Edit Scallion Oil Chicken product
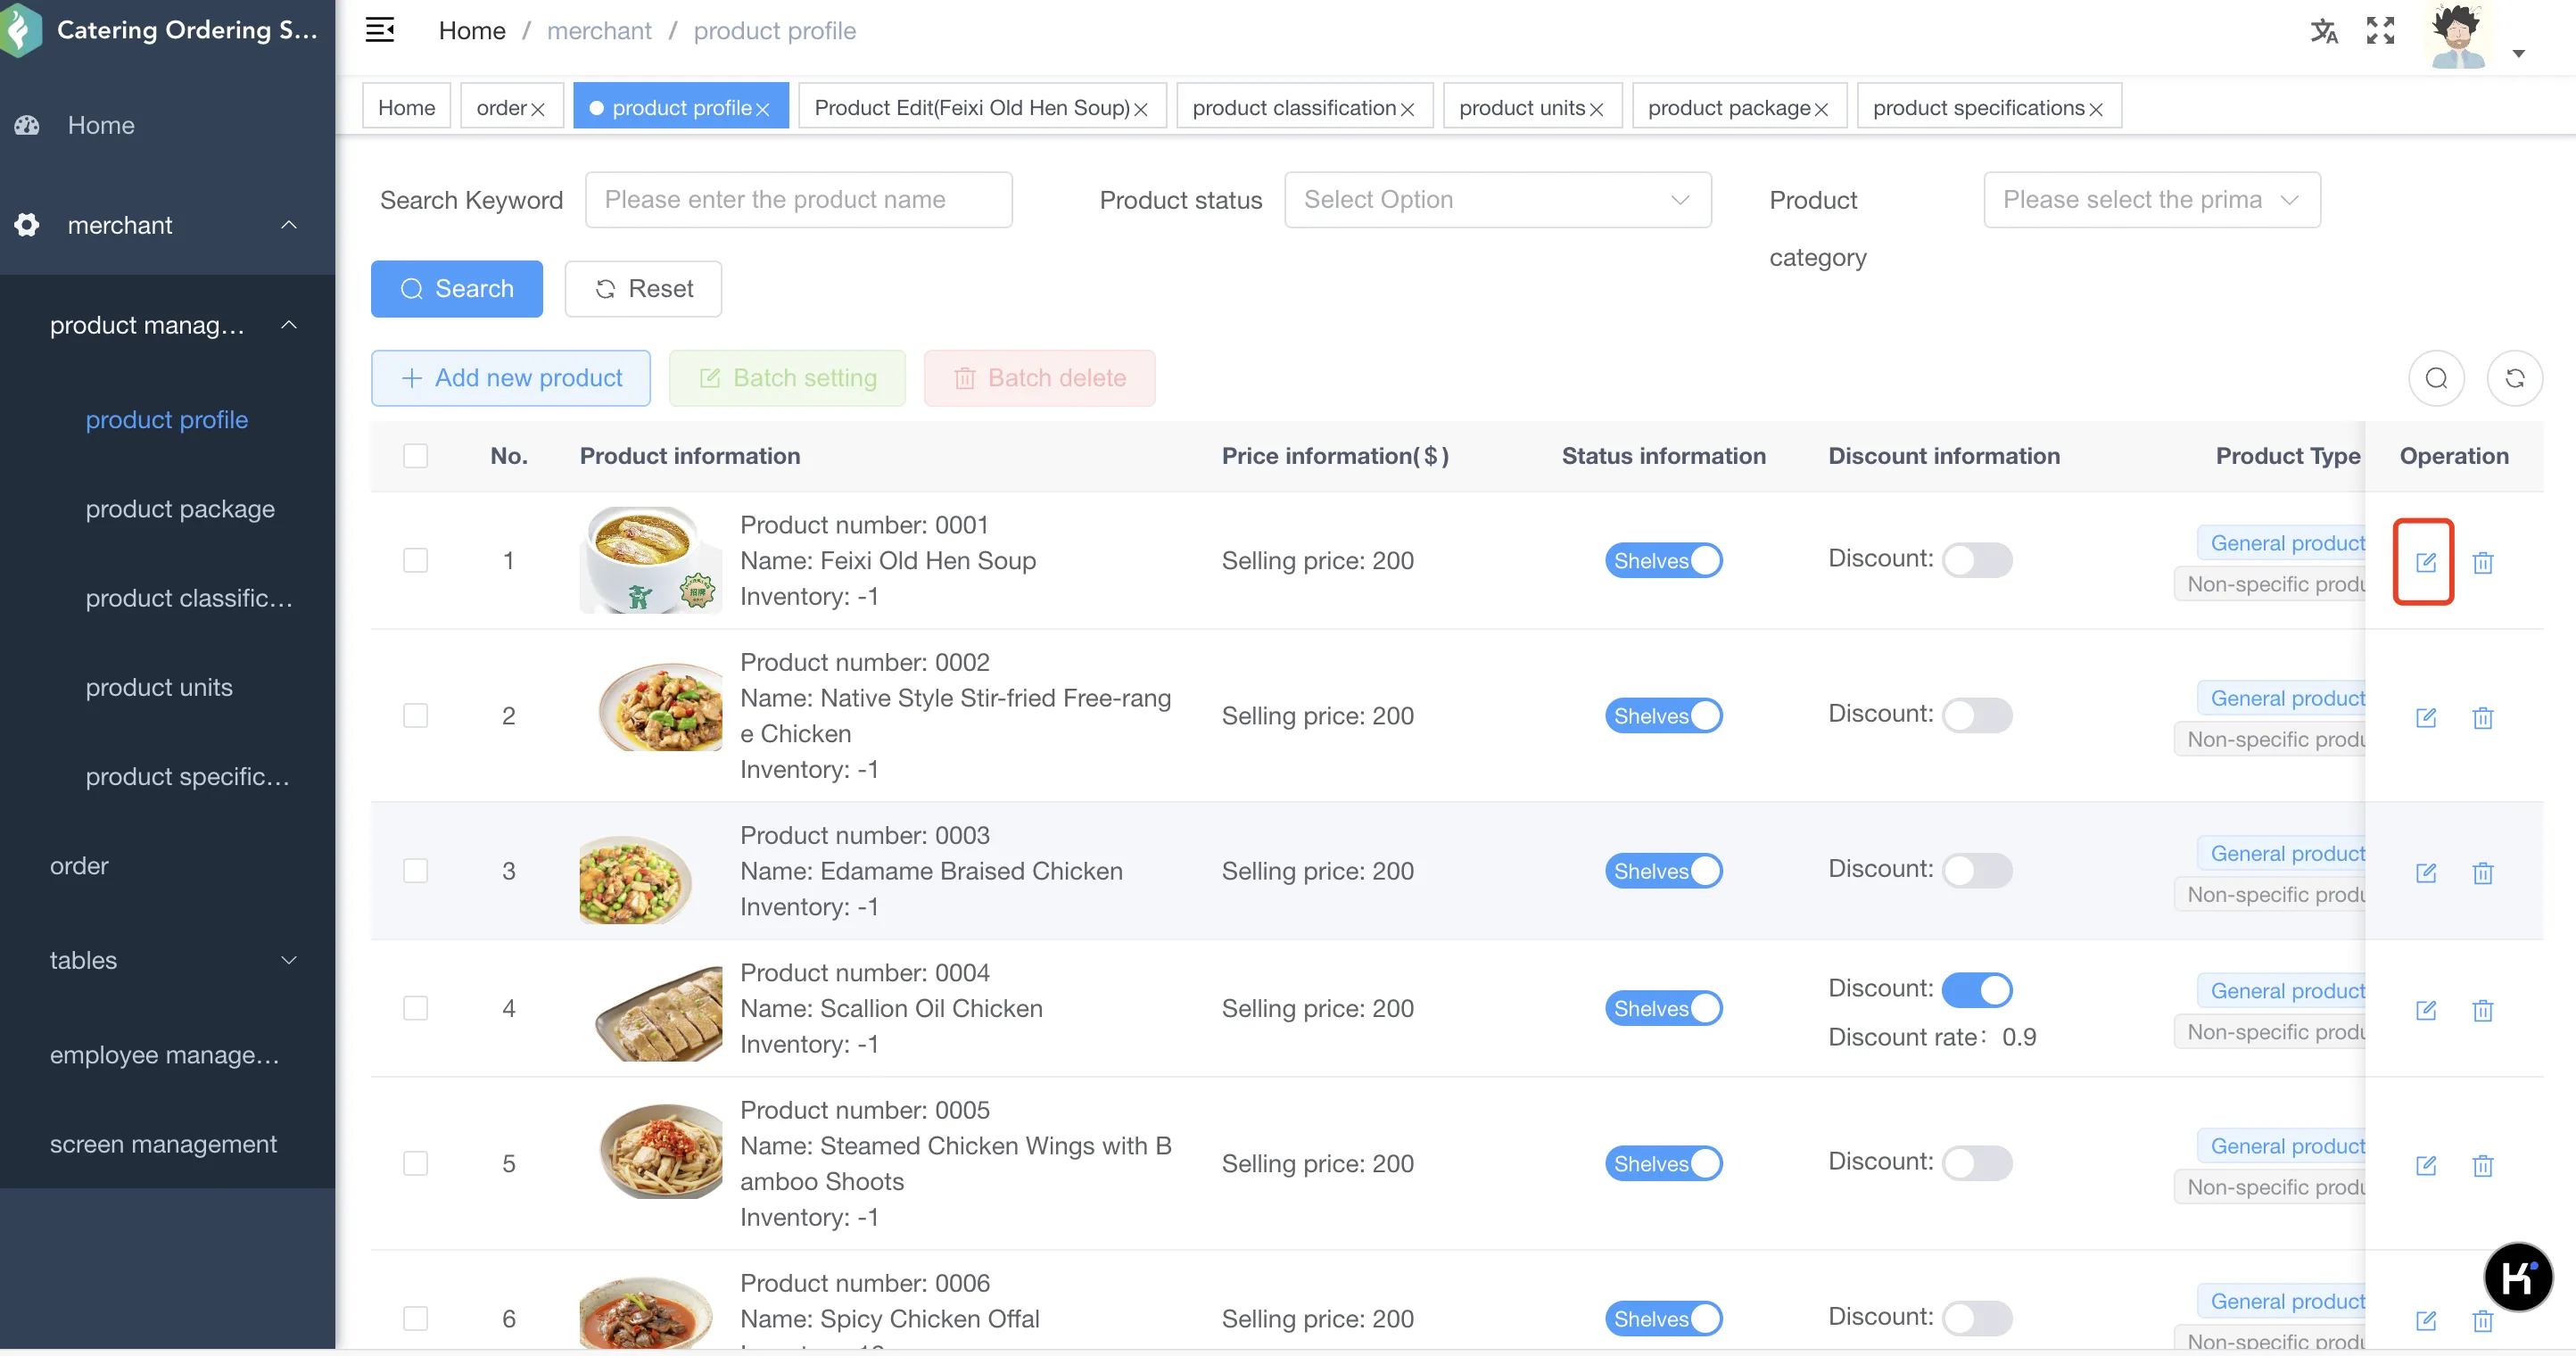 [2425, 1009]
